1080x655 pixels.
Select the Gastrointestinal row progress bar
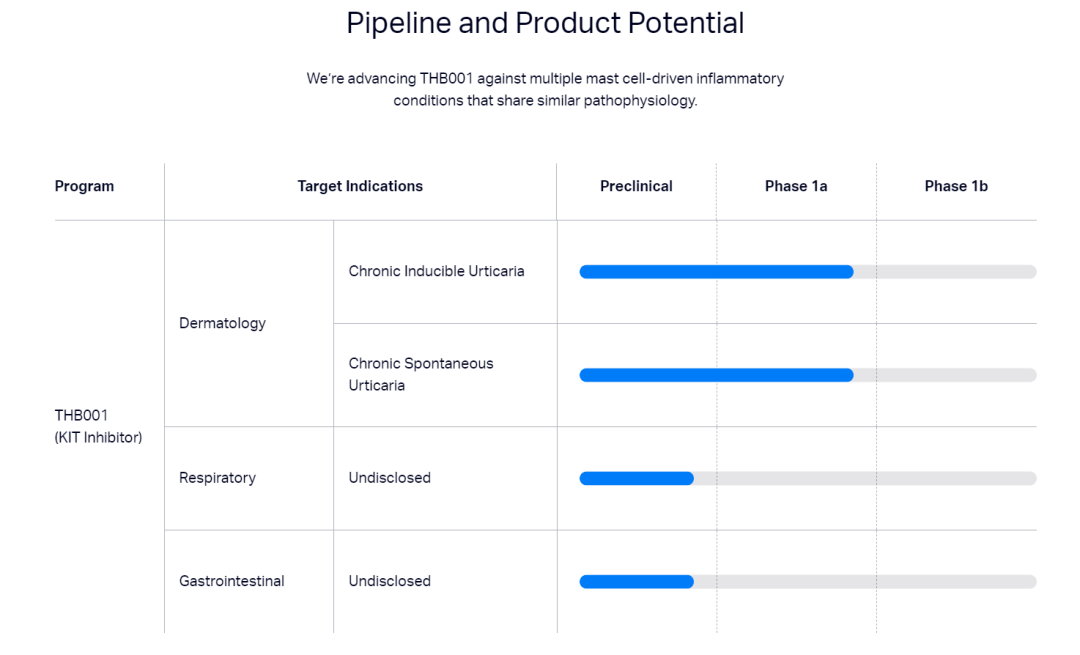pyautogui.click(x=807, y=582)
